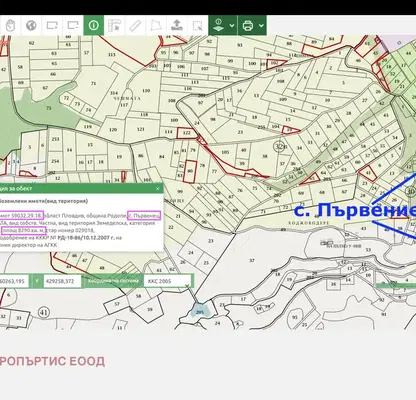Image resolution: width=416 pixels, height=400 pixels.
Task: Click the bold text РД-18-86/10.12.2007 г.
Action: click(x=86, y=238)
